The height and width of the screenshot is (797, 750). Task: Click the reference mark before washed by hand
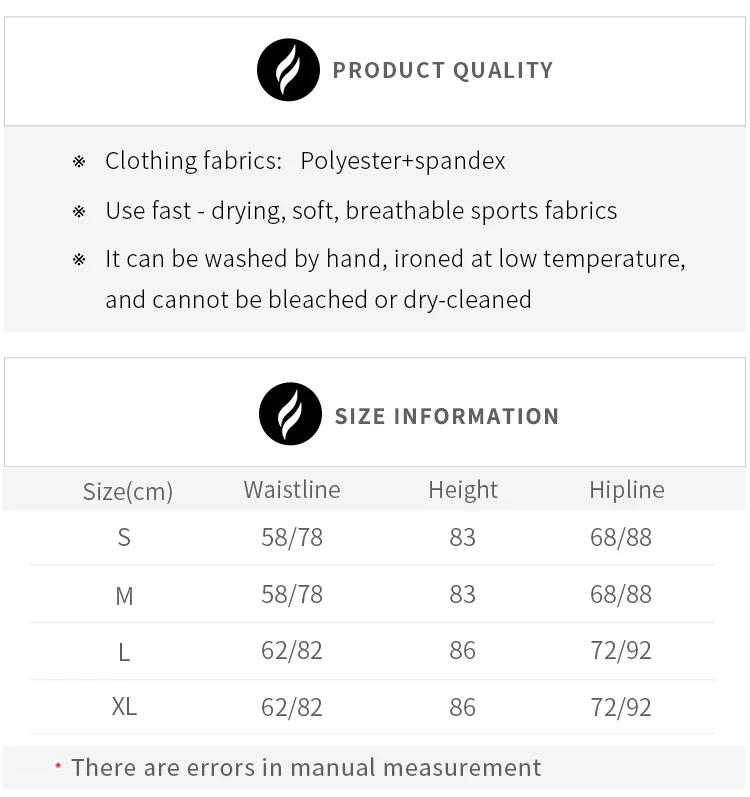(x=79, y=260)
